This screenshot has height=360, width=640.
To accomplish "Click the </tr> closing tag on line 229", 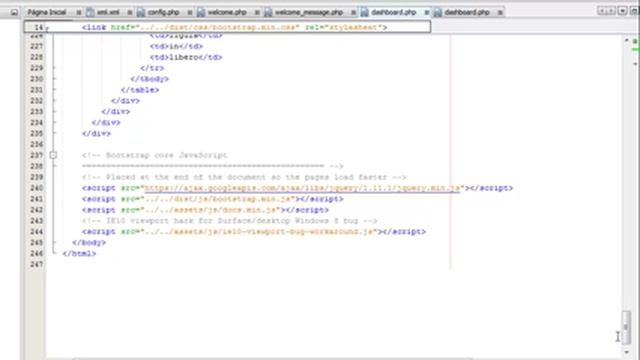I will [152, 68].
